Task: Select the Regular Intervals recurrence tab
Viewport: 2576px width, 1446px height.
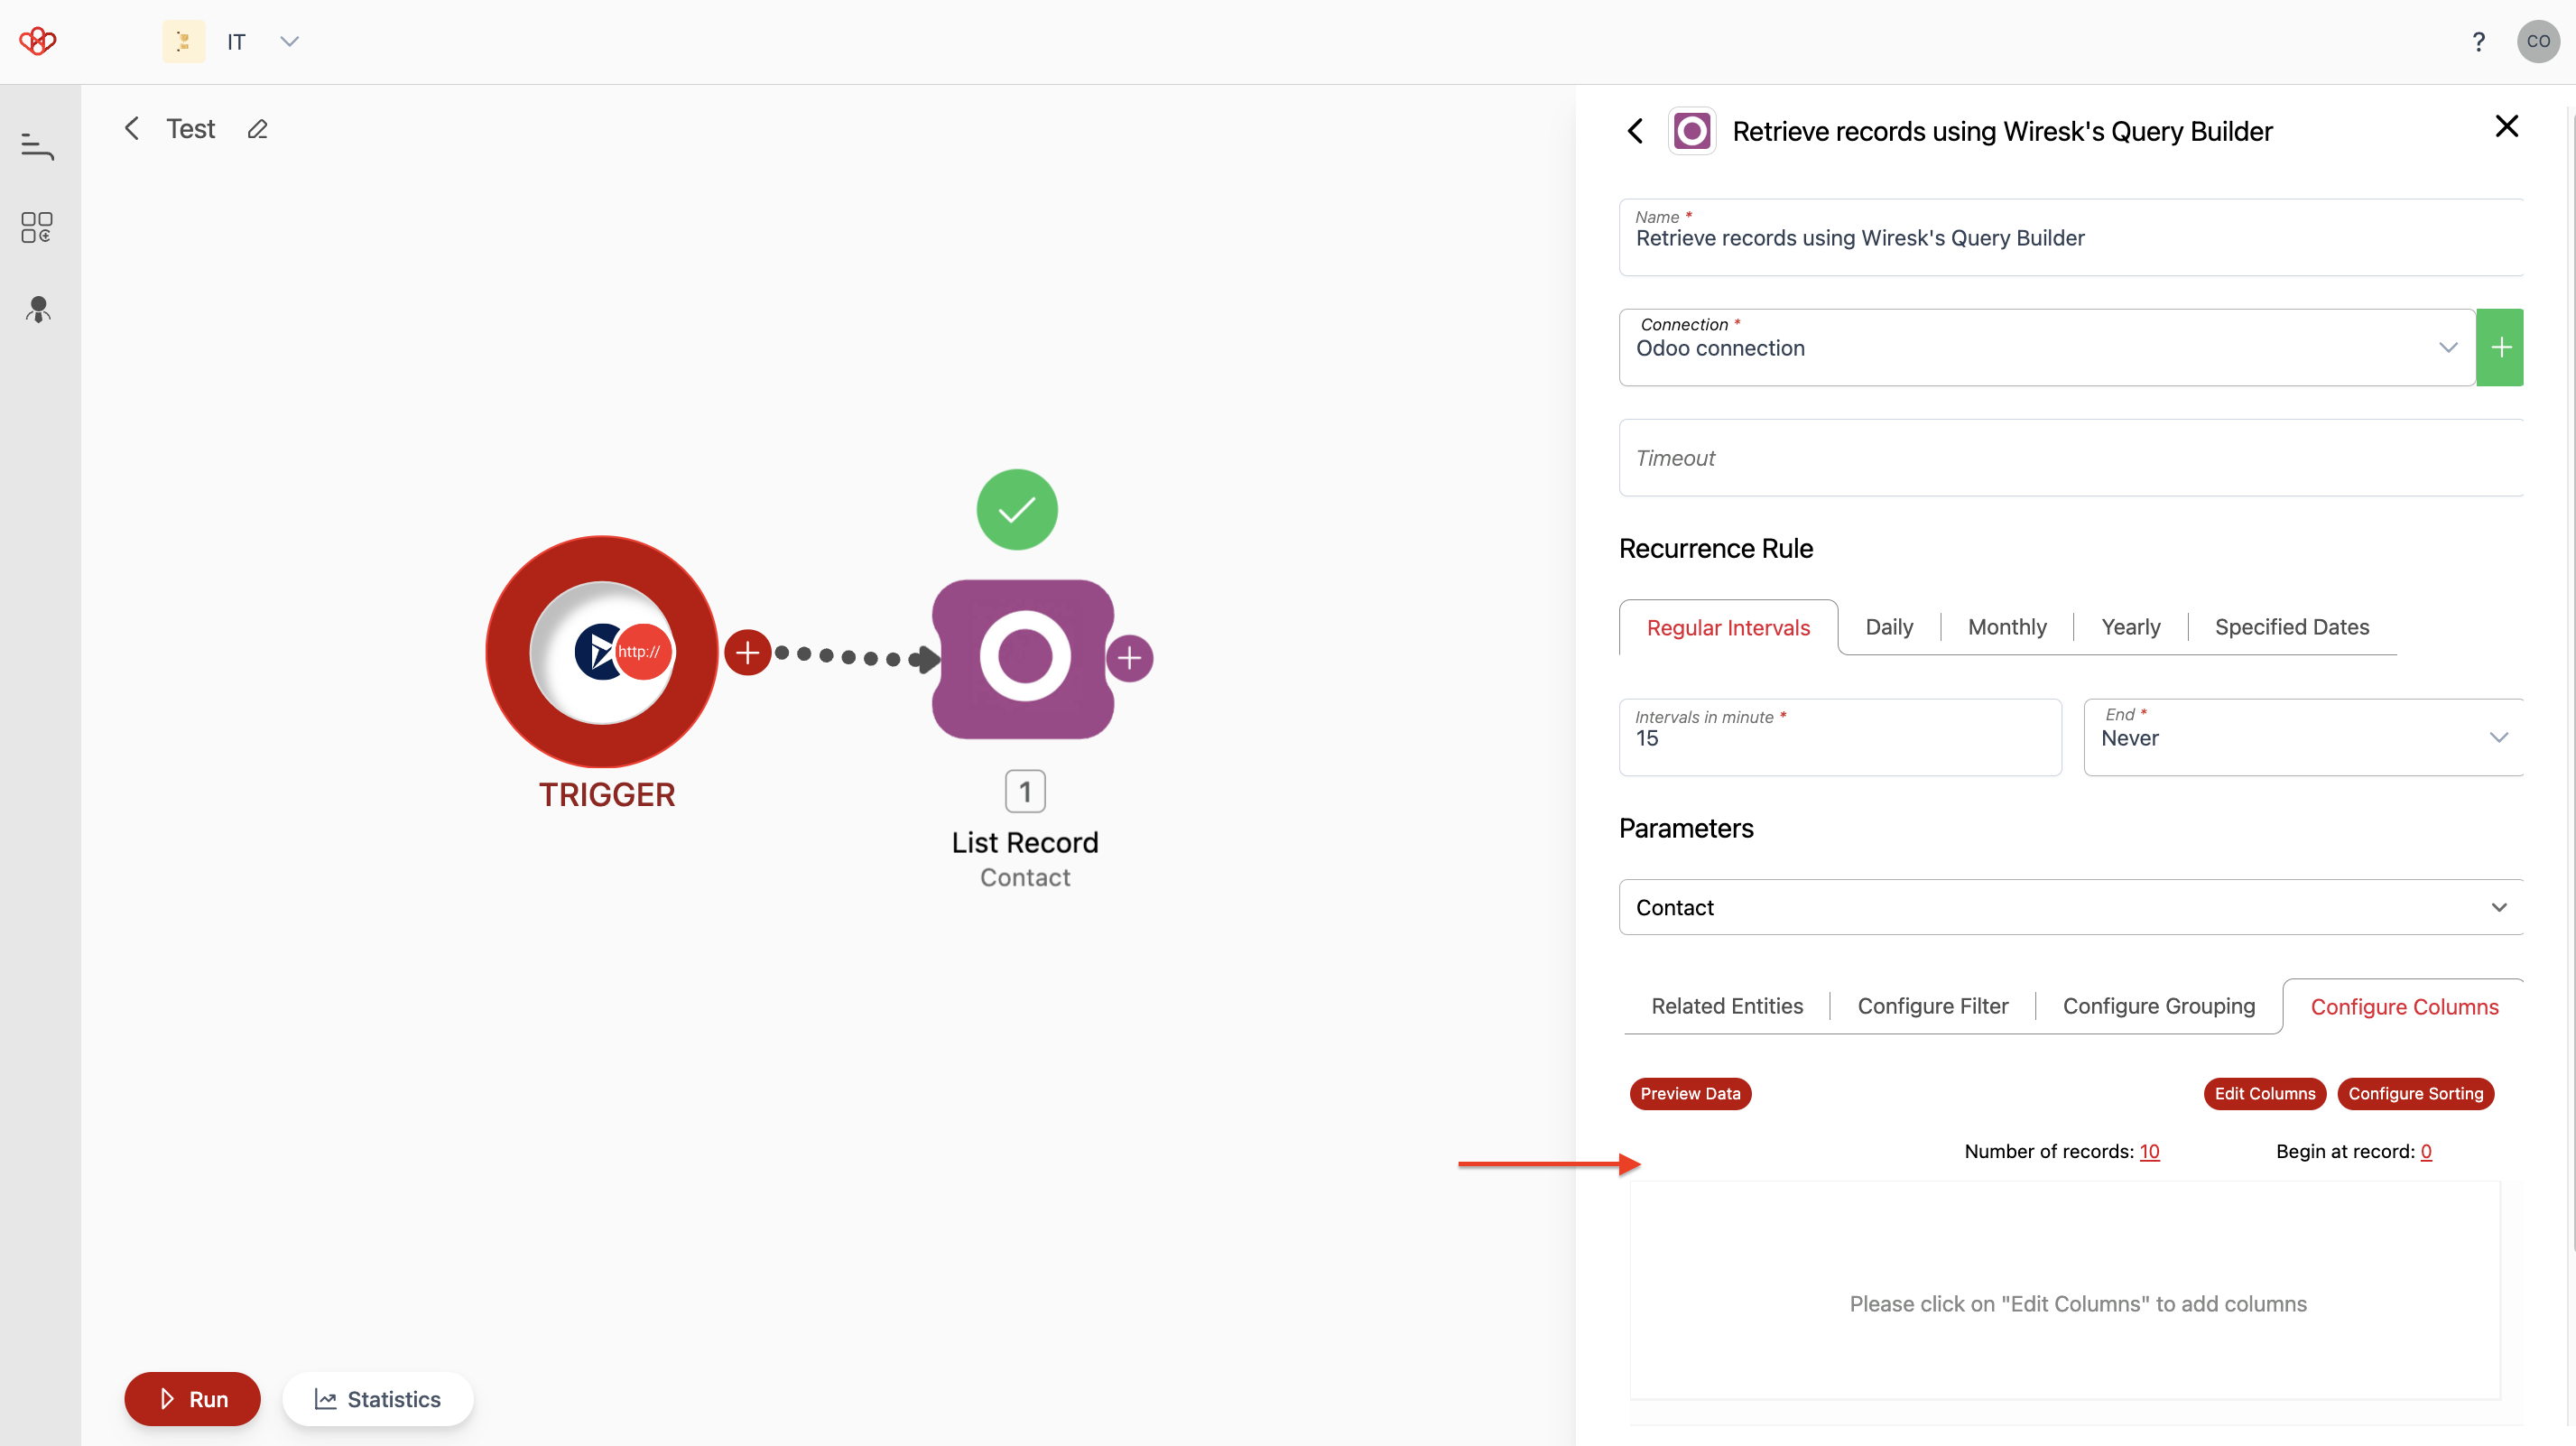Action: click(x=1728, y=626)
